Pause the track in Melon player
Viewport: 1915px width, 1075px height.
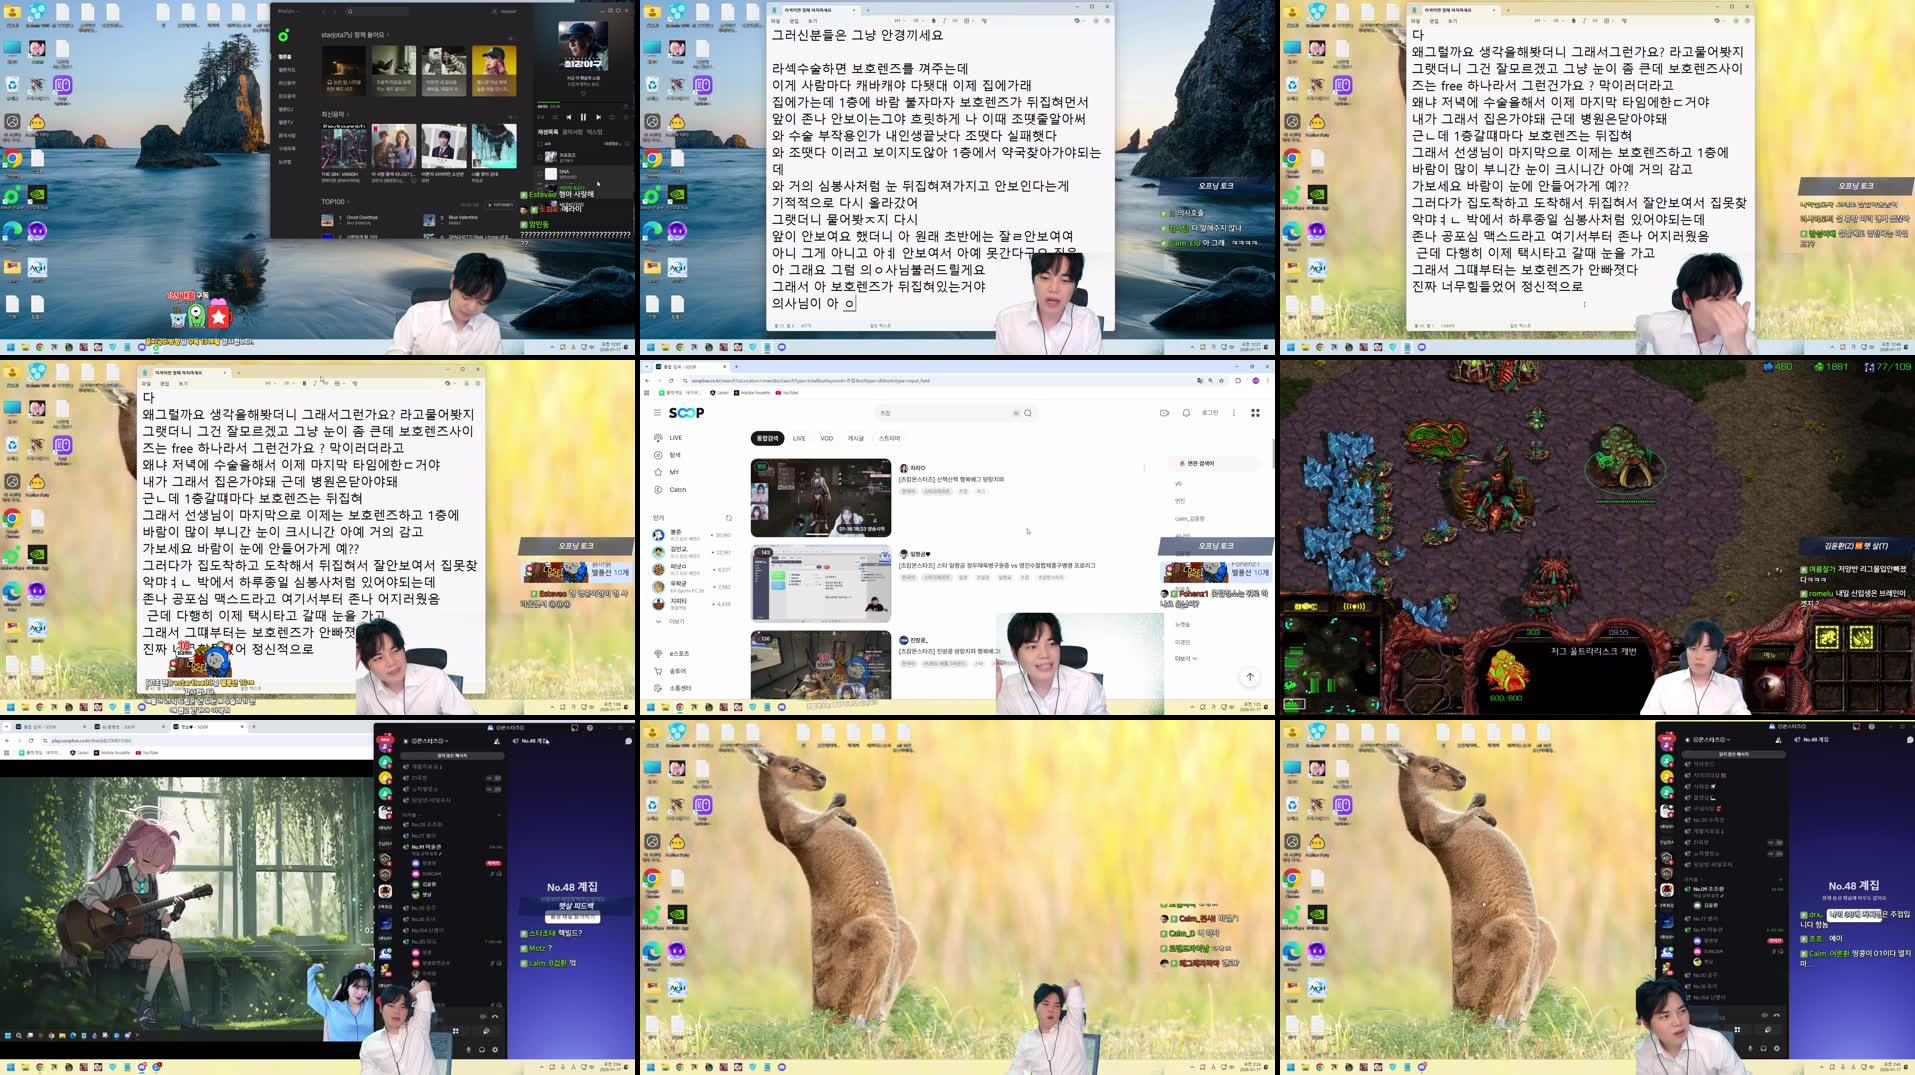click(x=583, y=117)
